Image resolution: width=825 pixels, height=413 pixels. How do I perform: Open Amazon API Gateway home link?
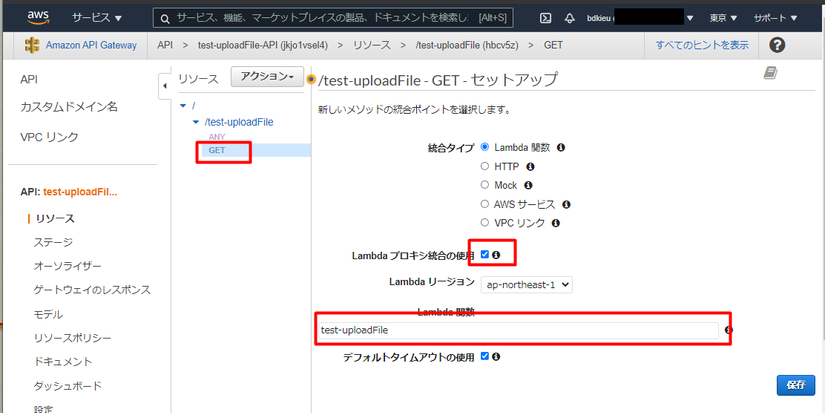pyautogui.click(x=91, y=45)
